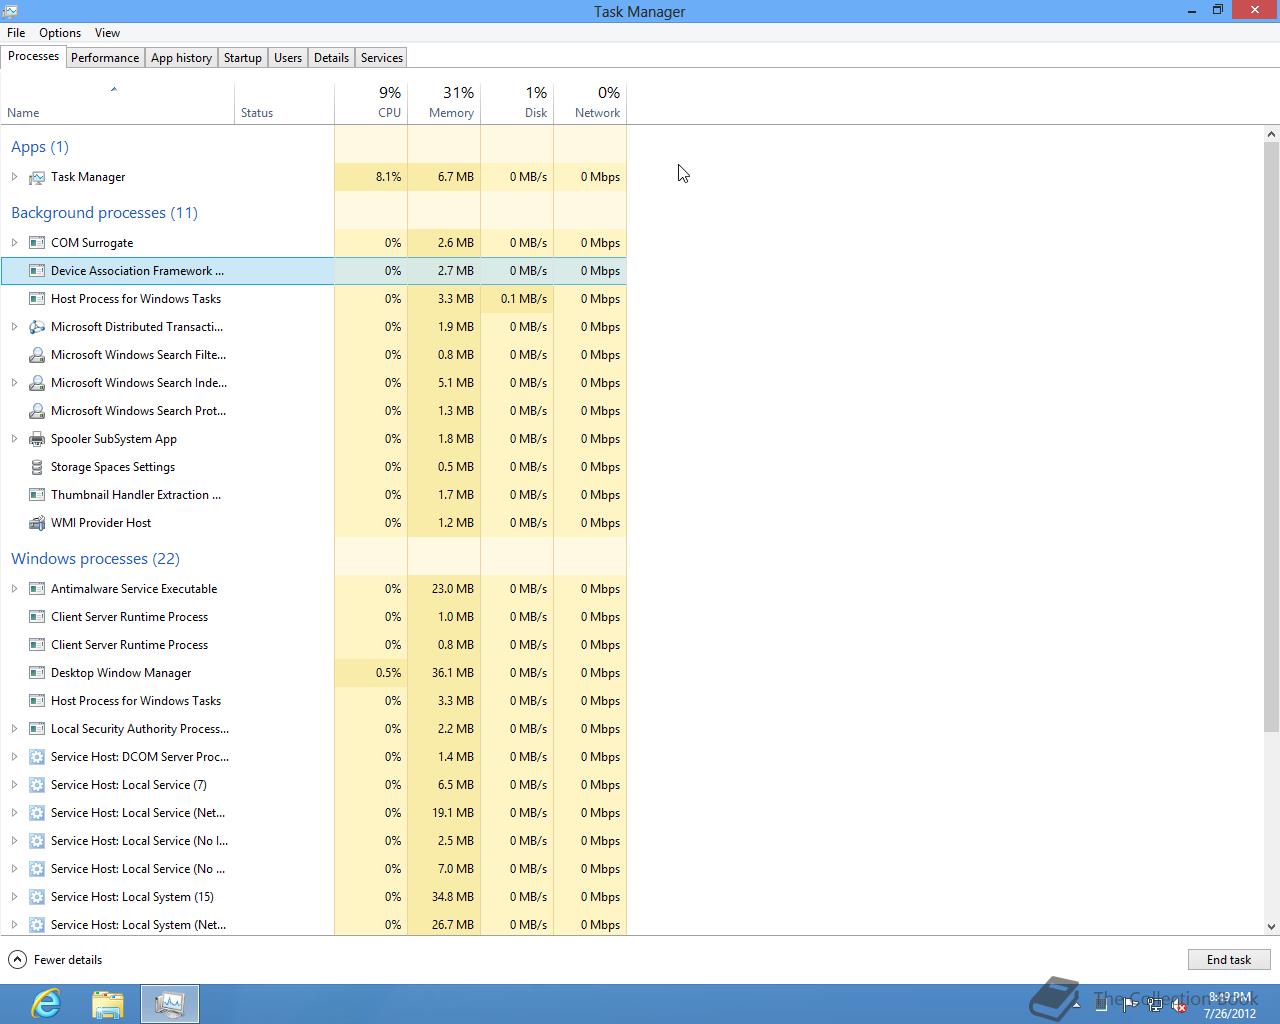The image size is (1280, 1024).
Task: Click the Windows processes (22) group header
Action: 95,559
